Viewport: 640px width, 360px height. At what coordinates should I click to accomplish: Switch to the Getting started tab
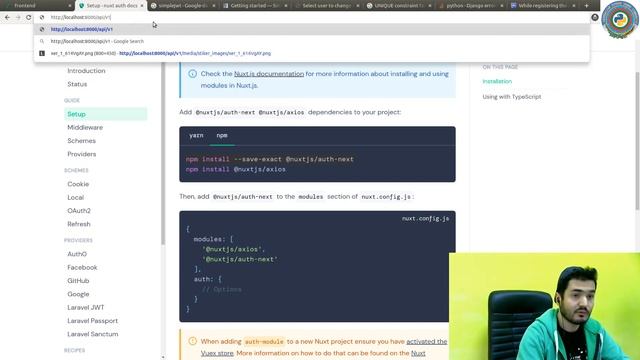[254, 6]
